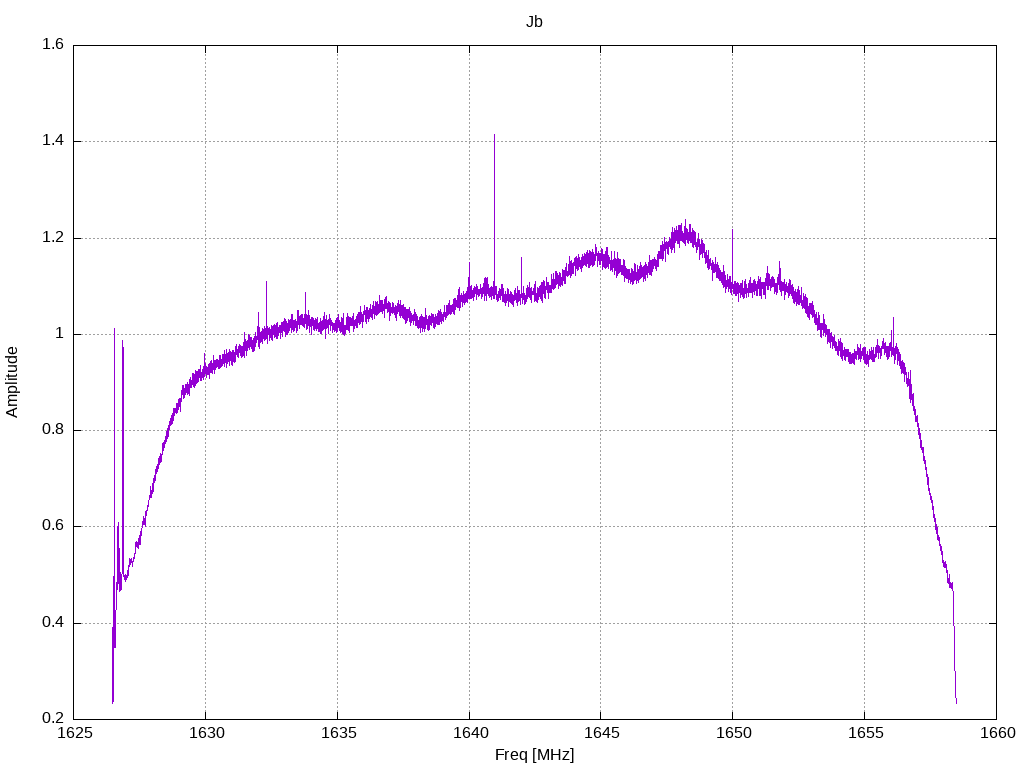Click the tallest spike peak near 1641 MHz
1024x768 pixels.
point(494,136)
